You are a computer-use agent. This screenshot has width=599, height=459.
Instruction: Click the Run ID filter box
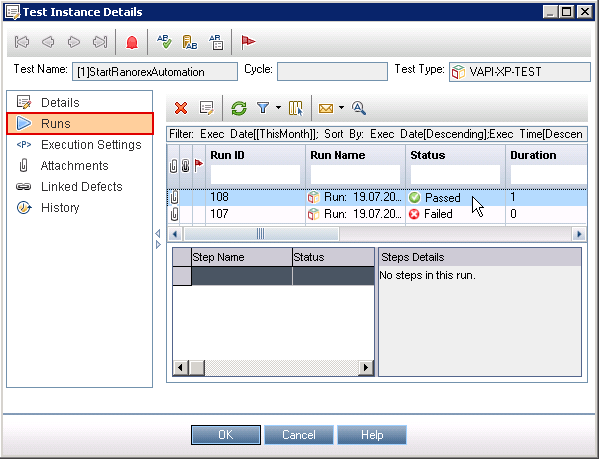coord(255,175)
